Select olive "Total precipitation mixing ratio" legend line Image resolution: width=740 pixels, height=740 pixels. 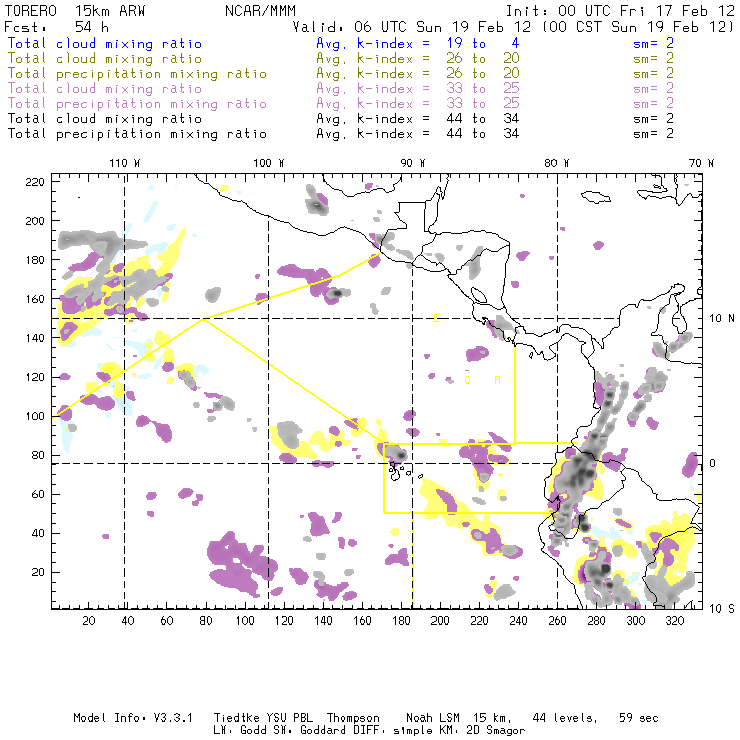click(137, 74)
